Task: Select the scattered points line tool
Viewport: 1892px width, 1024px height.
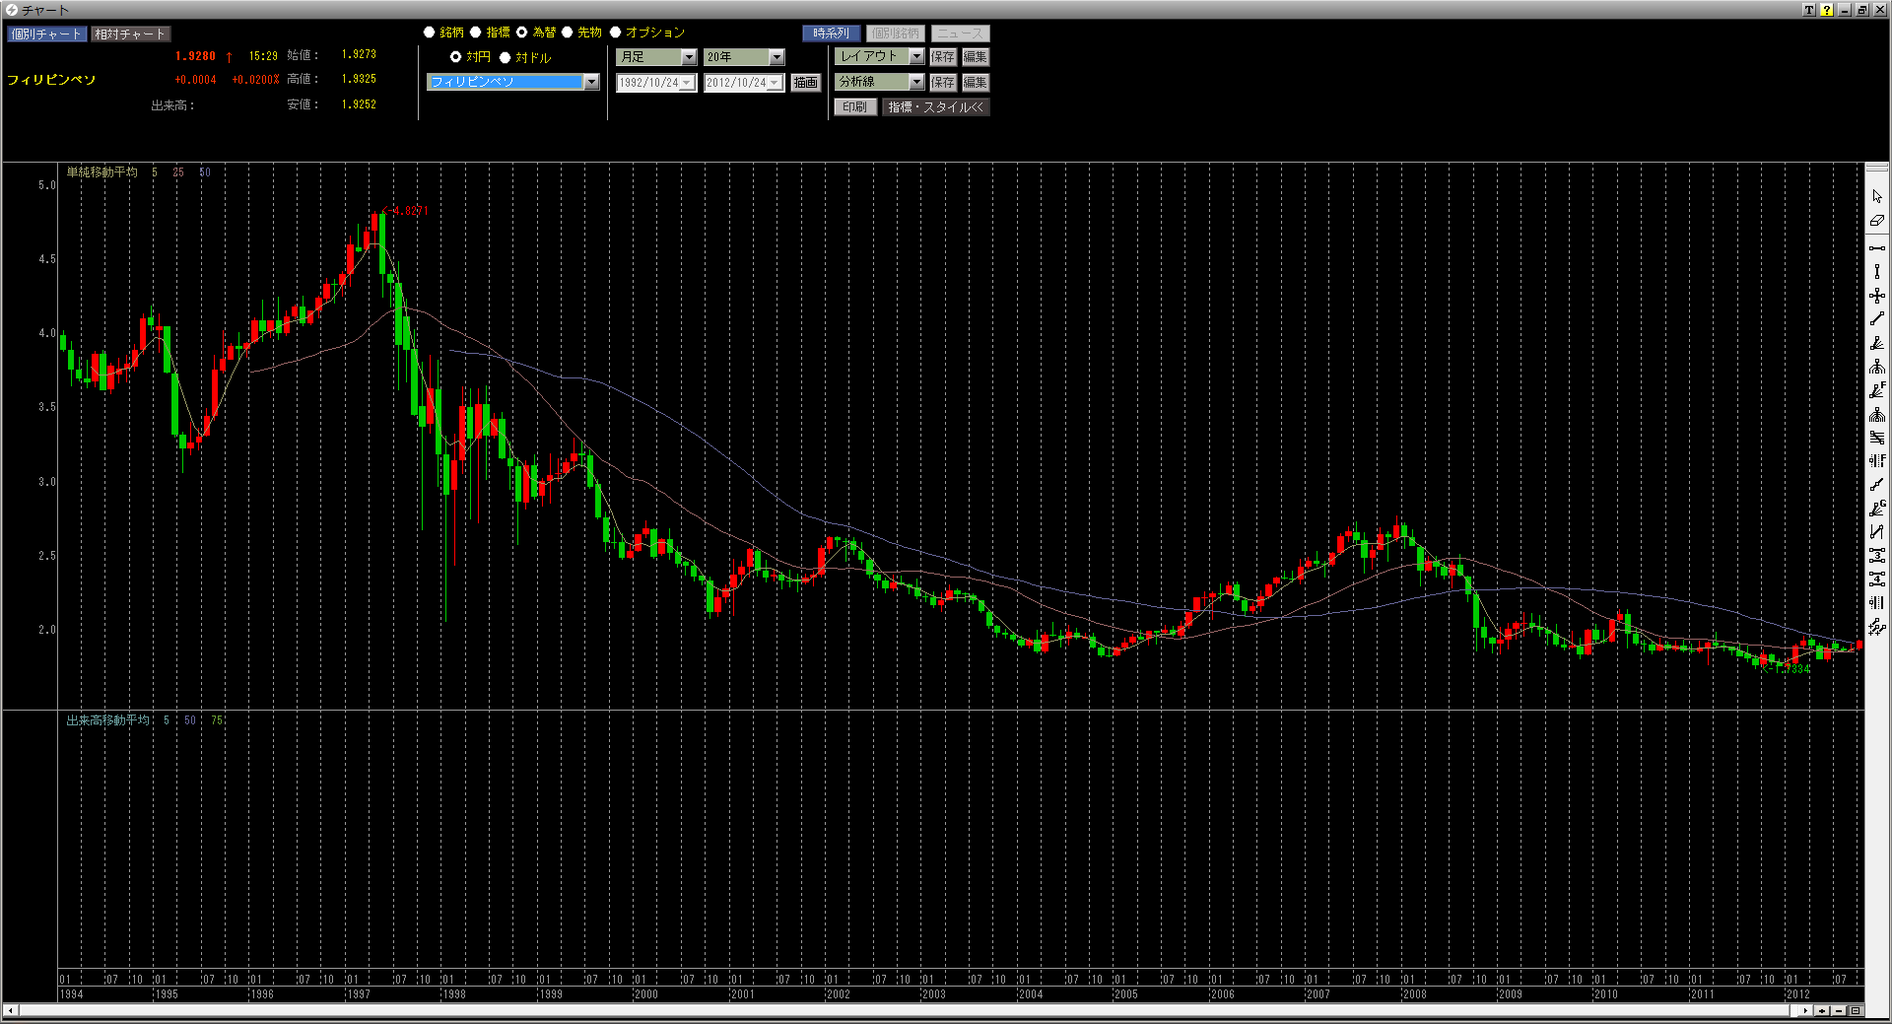Action: click(x=1877, y=627)
